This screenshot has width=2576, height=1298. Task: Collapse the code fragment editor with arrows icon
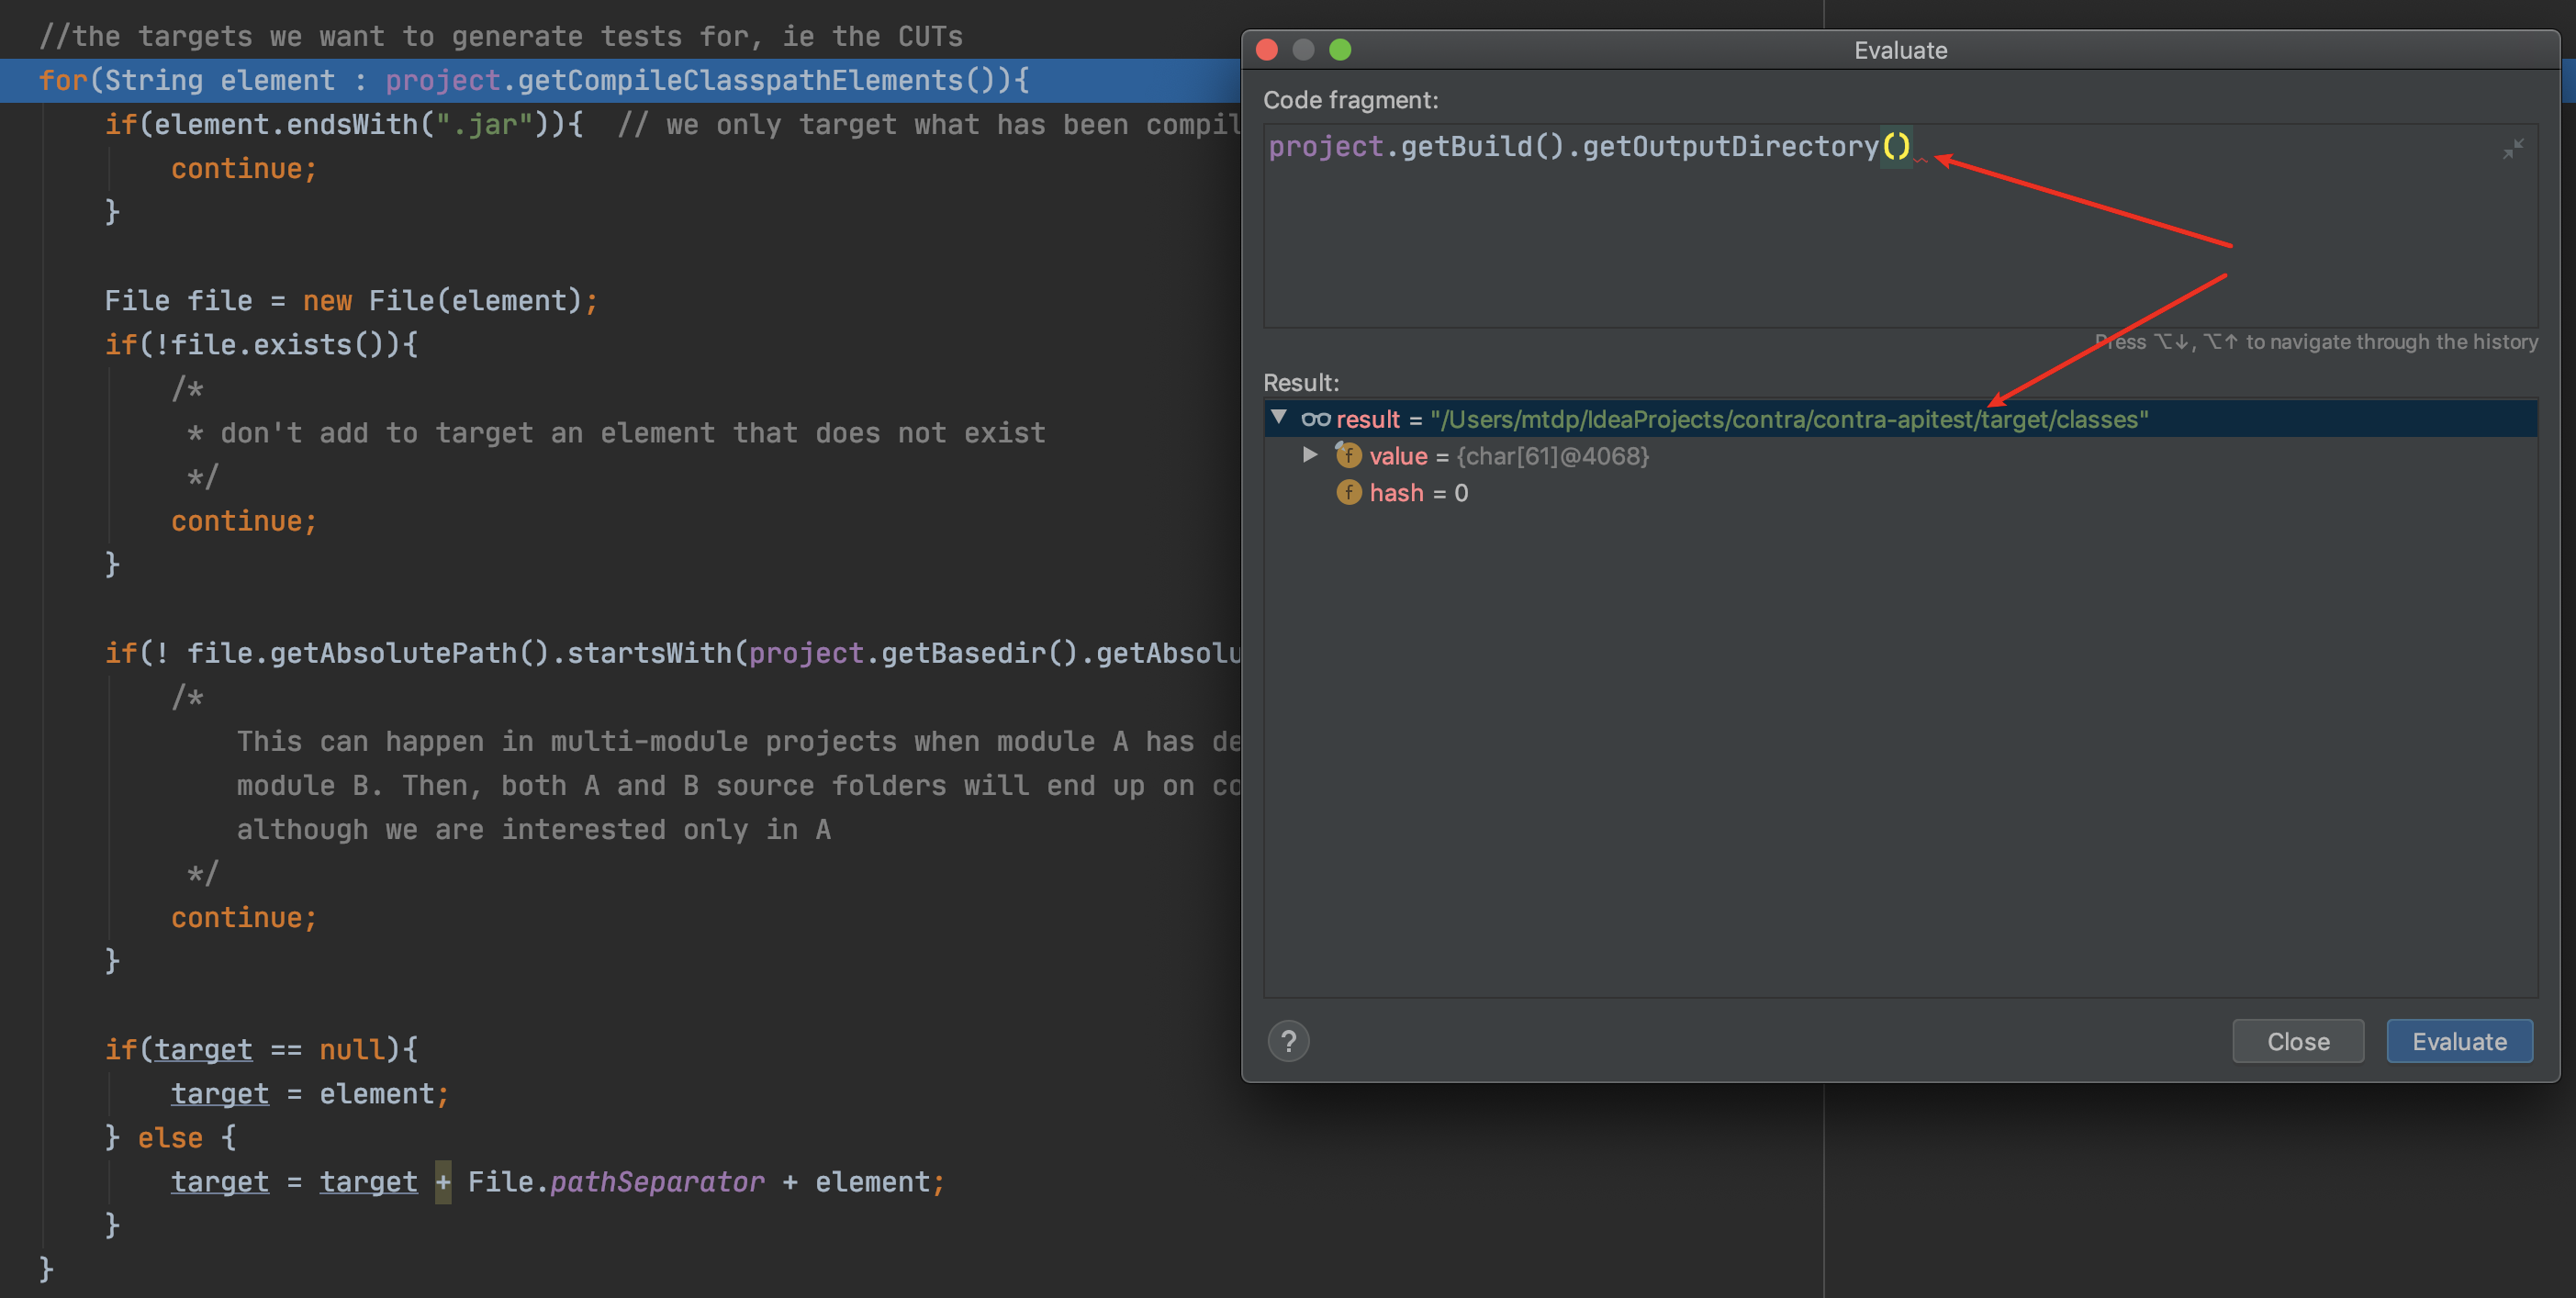pyautogui.click(x=2514, y=148)
